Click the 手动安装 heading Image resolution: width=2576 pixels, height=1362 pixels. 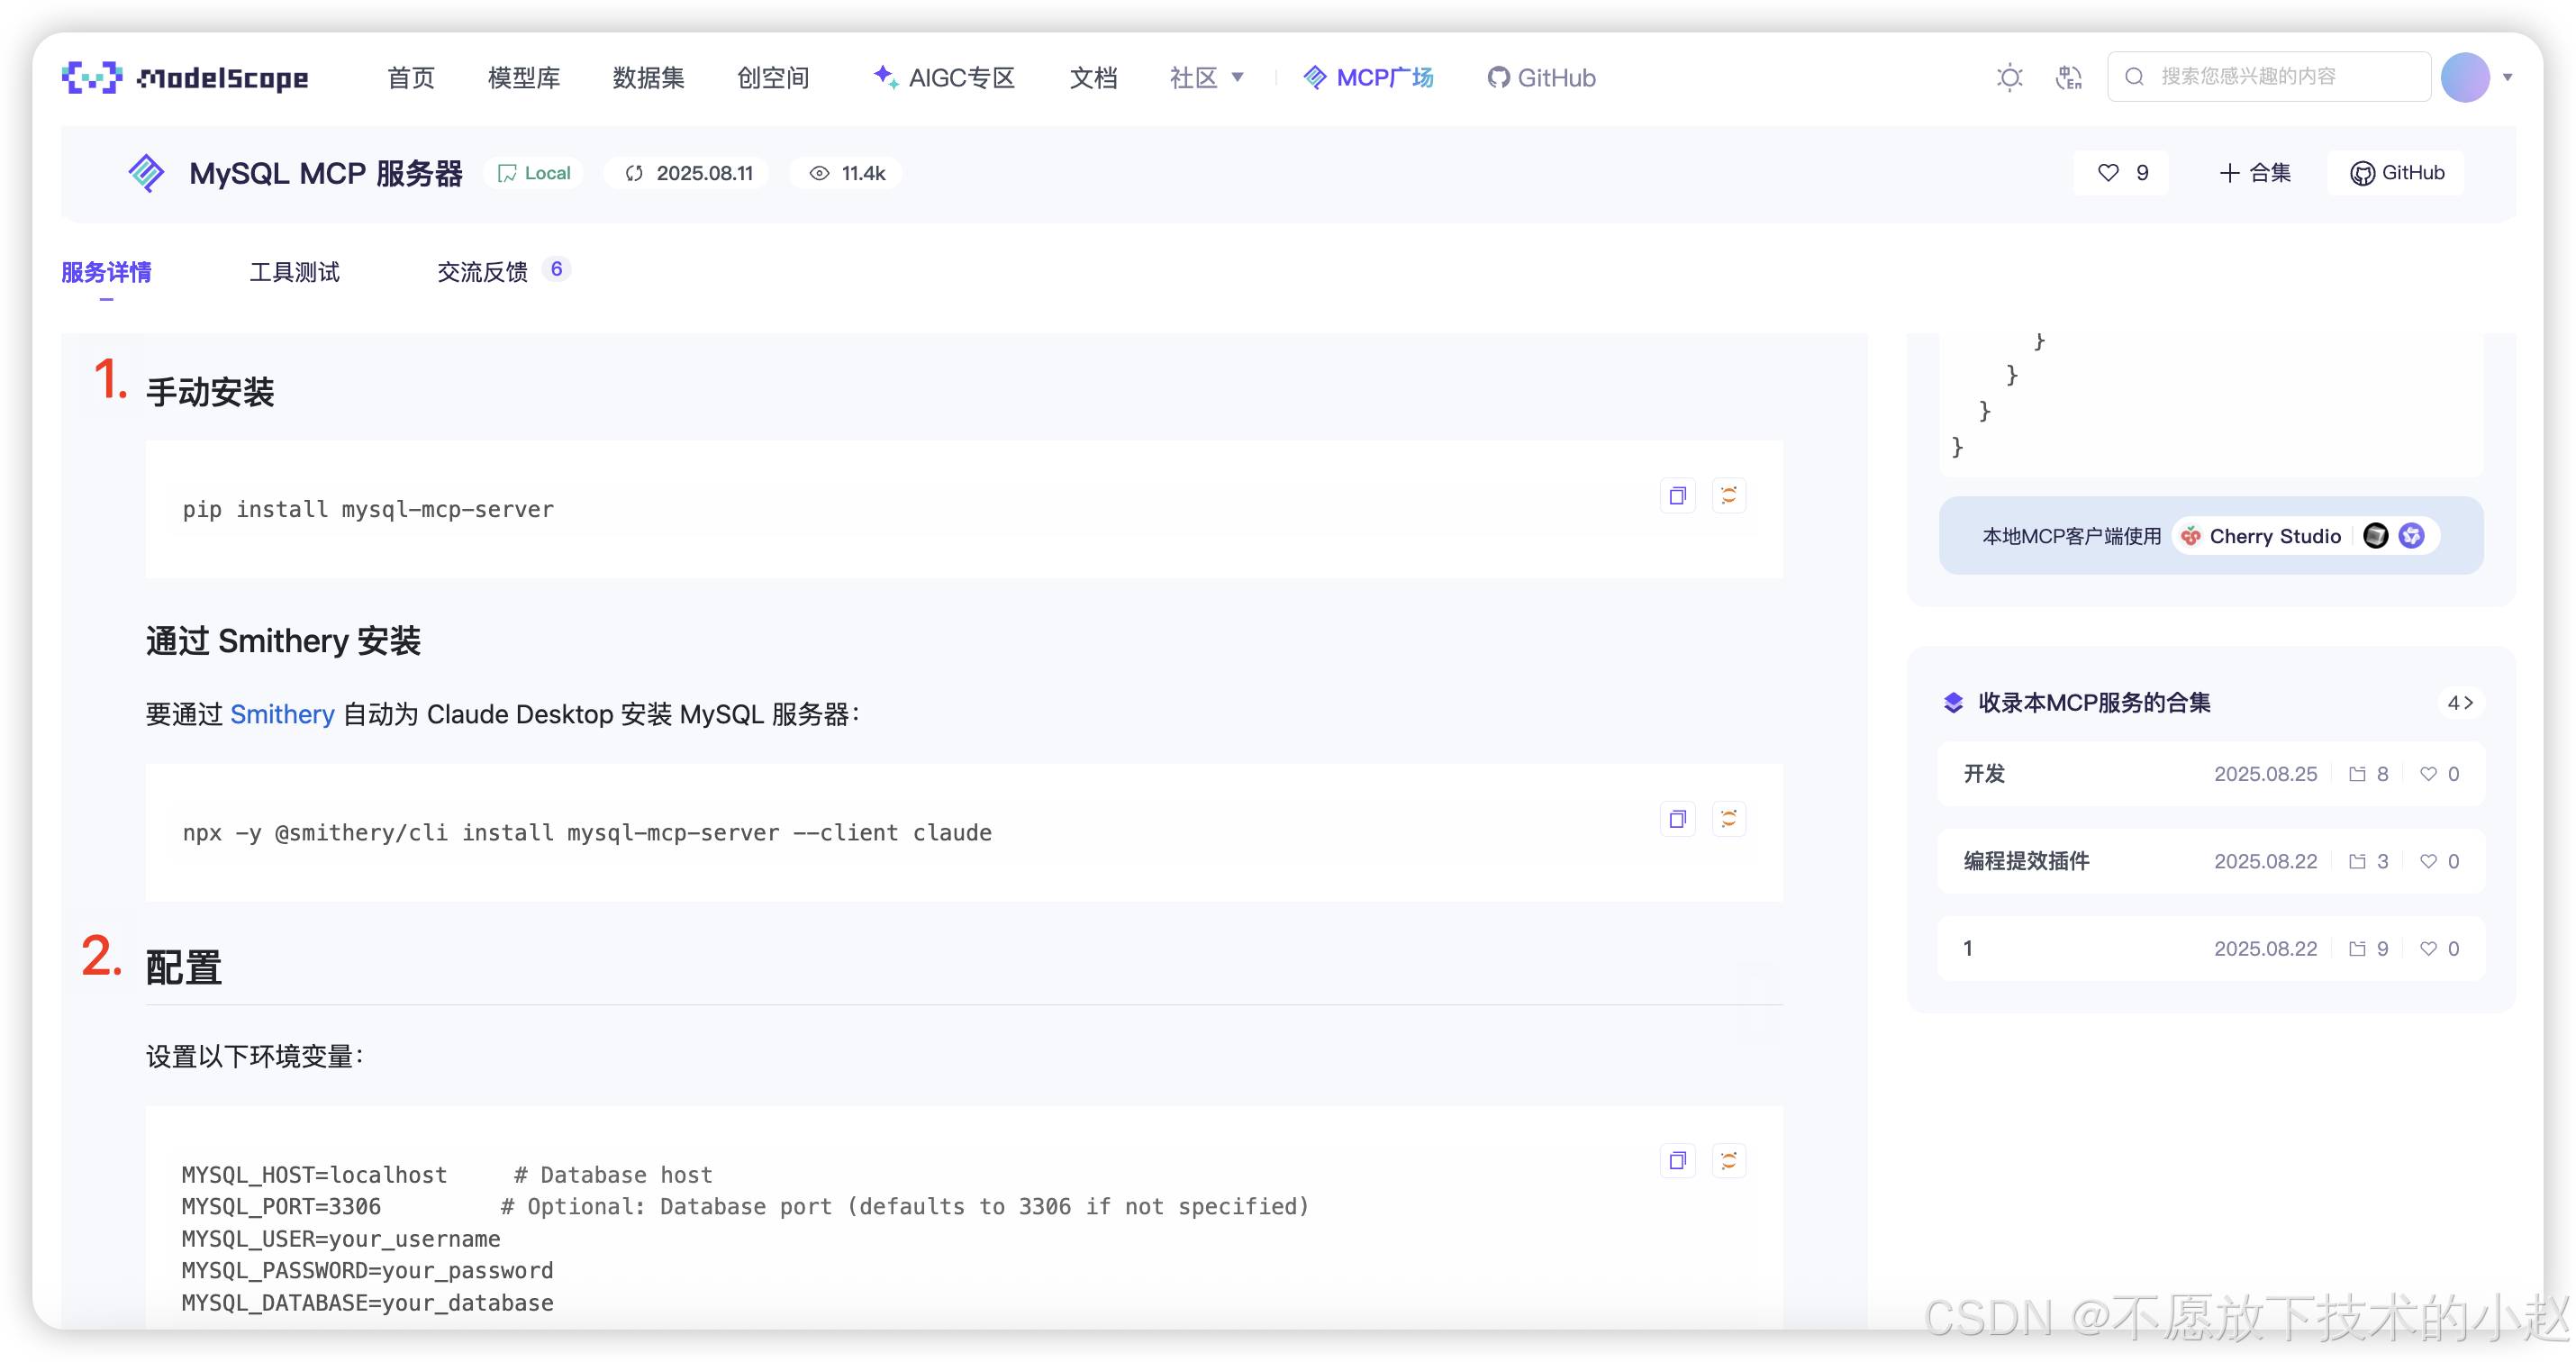point(210,392)
